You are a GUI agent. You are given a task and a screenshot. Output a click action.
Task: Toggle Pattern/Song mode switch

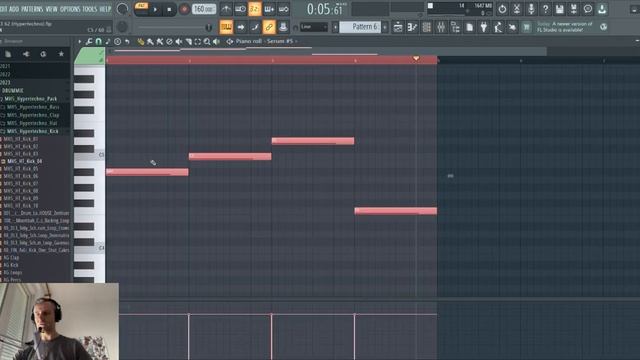coord(141,9)
